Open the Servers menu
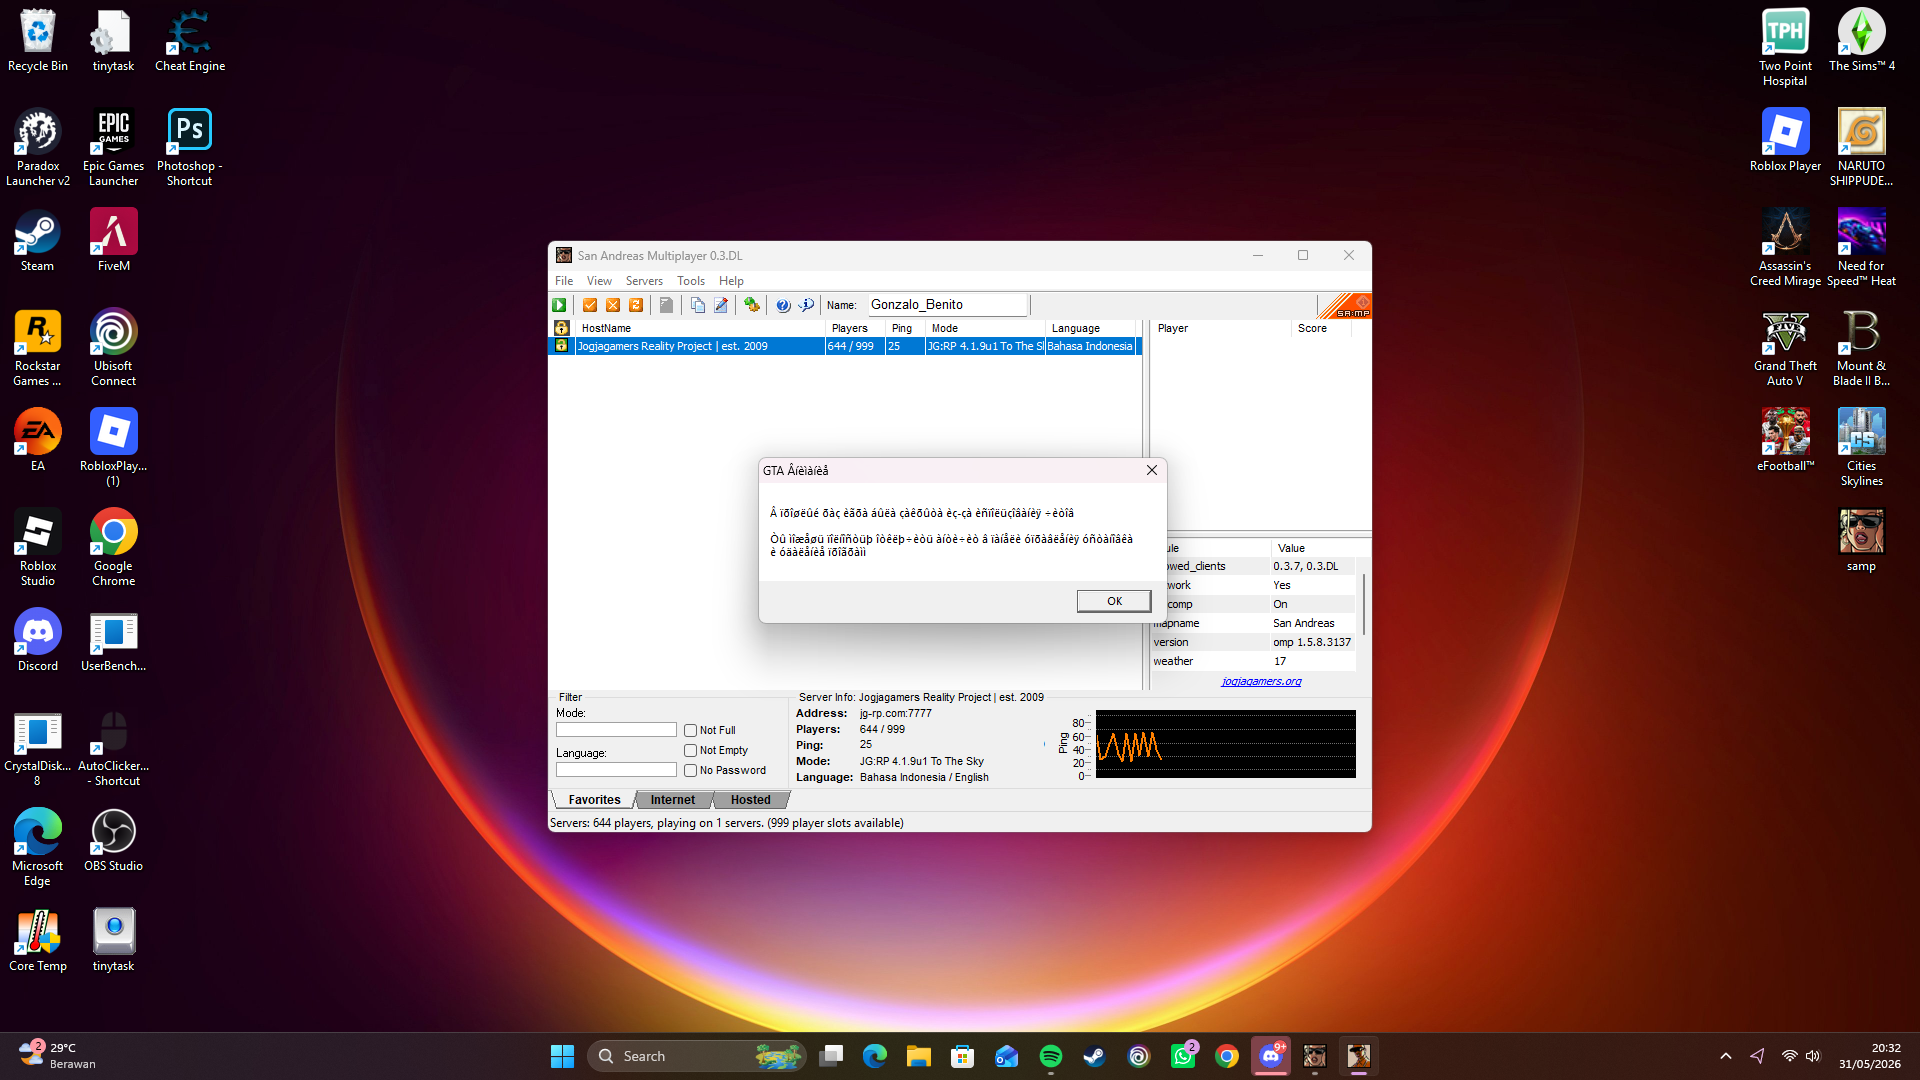The image size is (1920, 1080). [644, 281]
